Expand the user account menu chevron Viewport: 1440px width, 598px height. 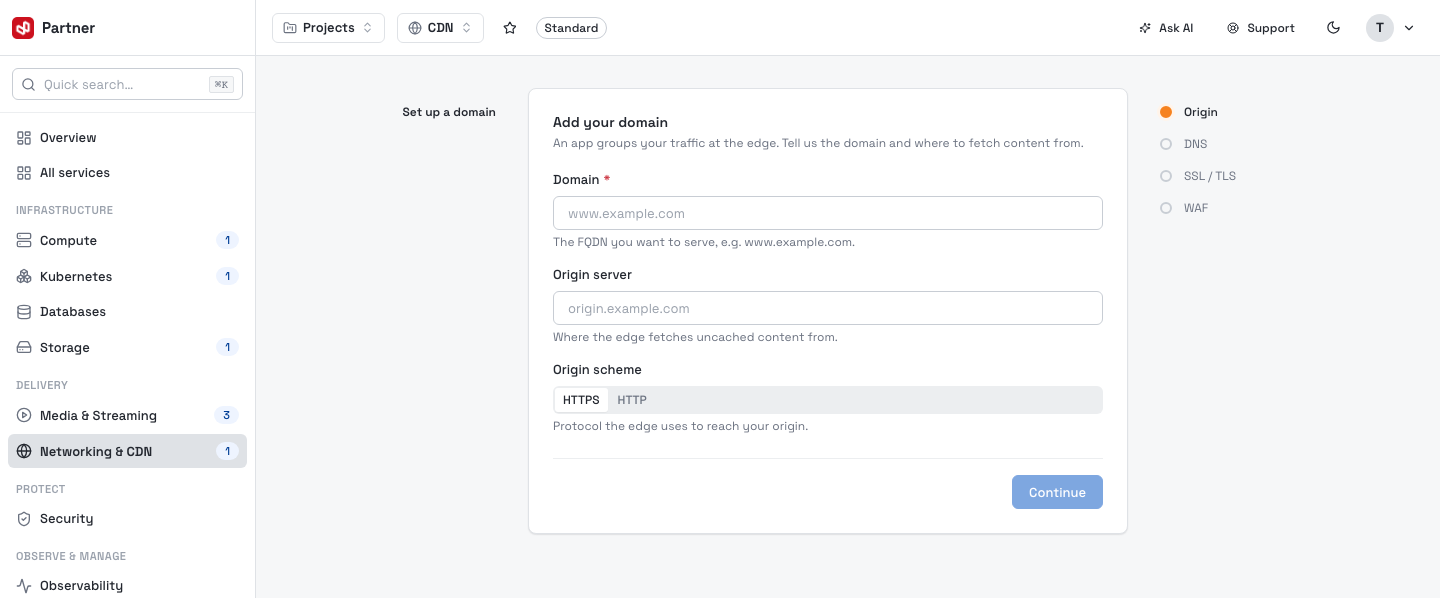1409,28
